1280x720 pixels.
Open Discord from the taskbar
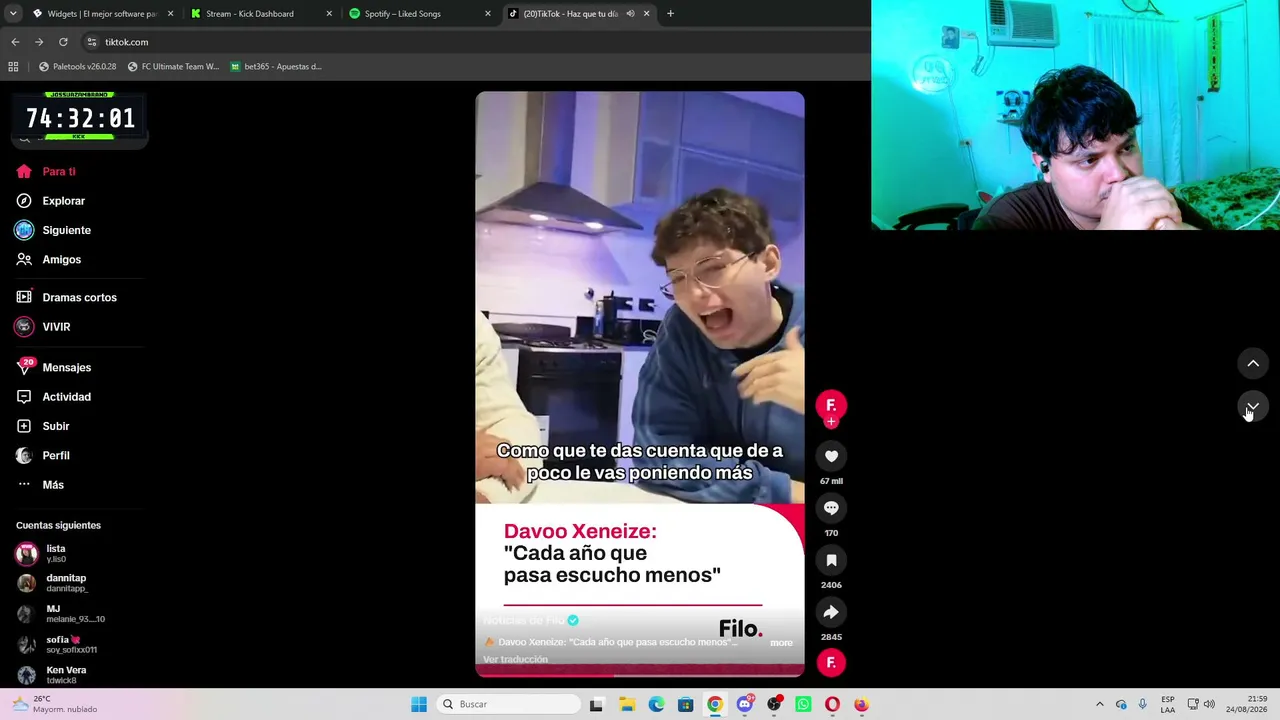(x=744, y=704)
